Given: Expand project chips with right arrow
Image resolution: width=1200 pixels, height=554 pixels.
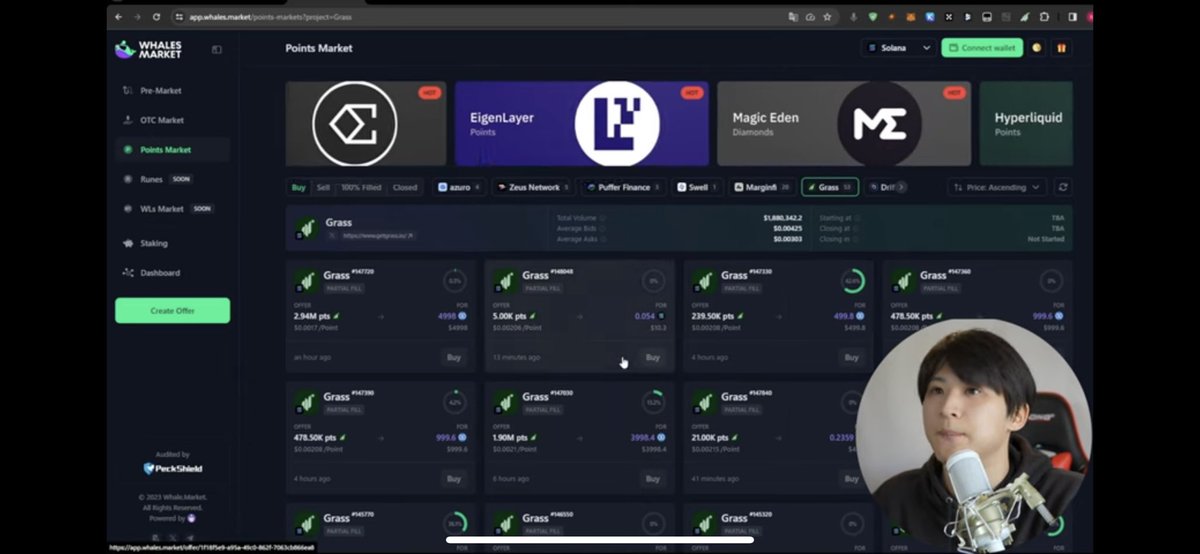Looking at the screenshot, I should tap(900, 187).
